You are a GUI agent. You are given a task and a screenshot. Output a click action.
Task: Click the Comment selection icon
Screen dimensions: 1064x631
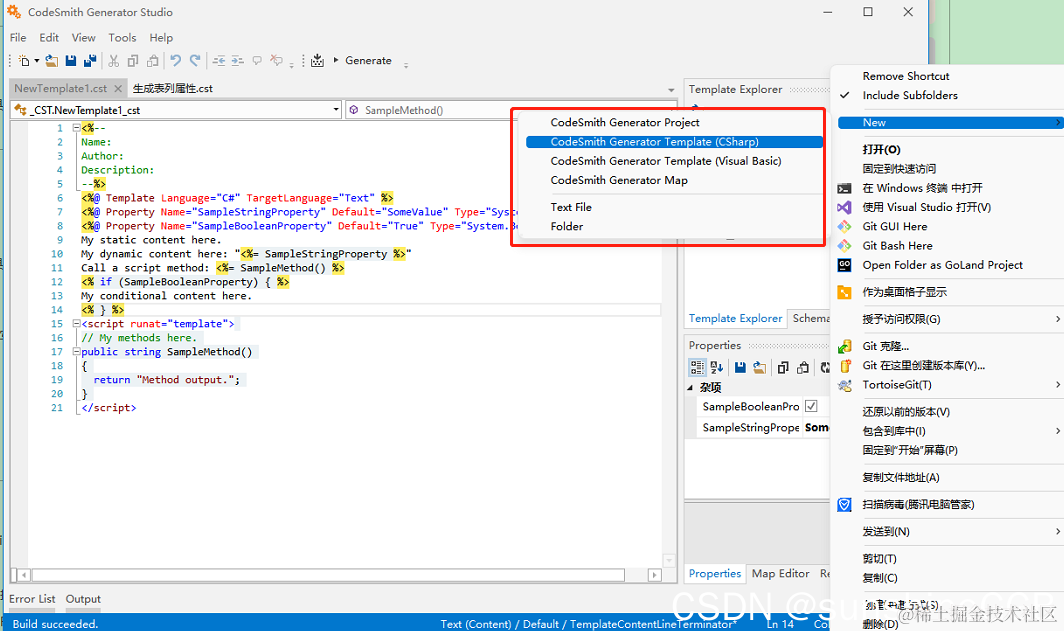pyautogui.click(x=257, y=61)
